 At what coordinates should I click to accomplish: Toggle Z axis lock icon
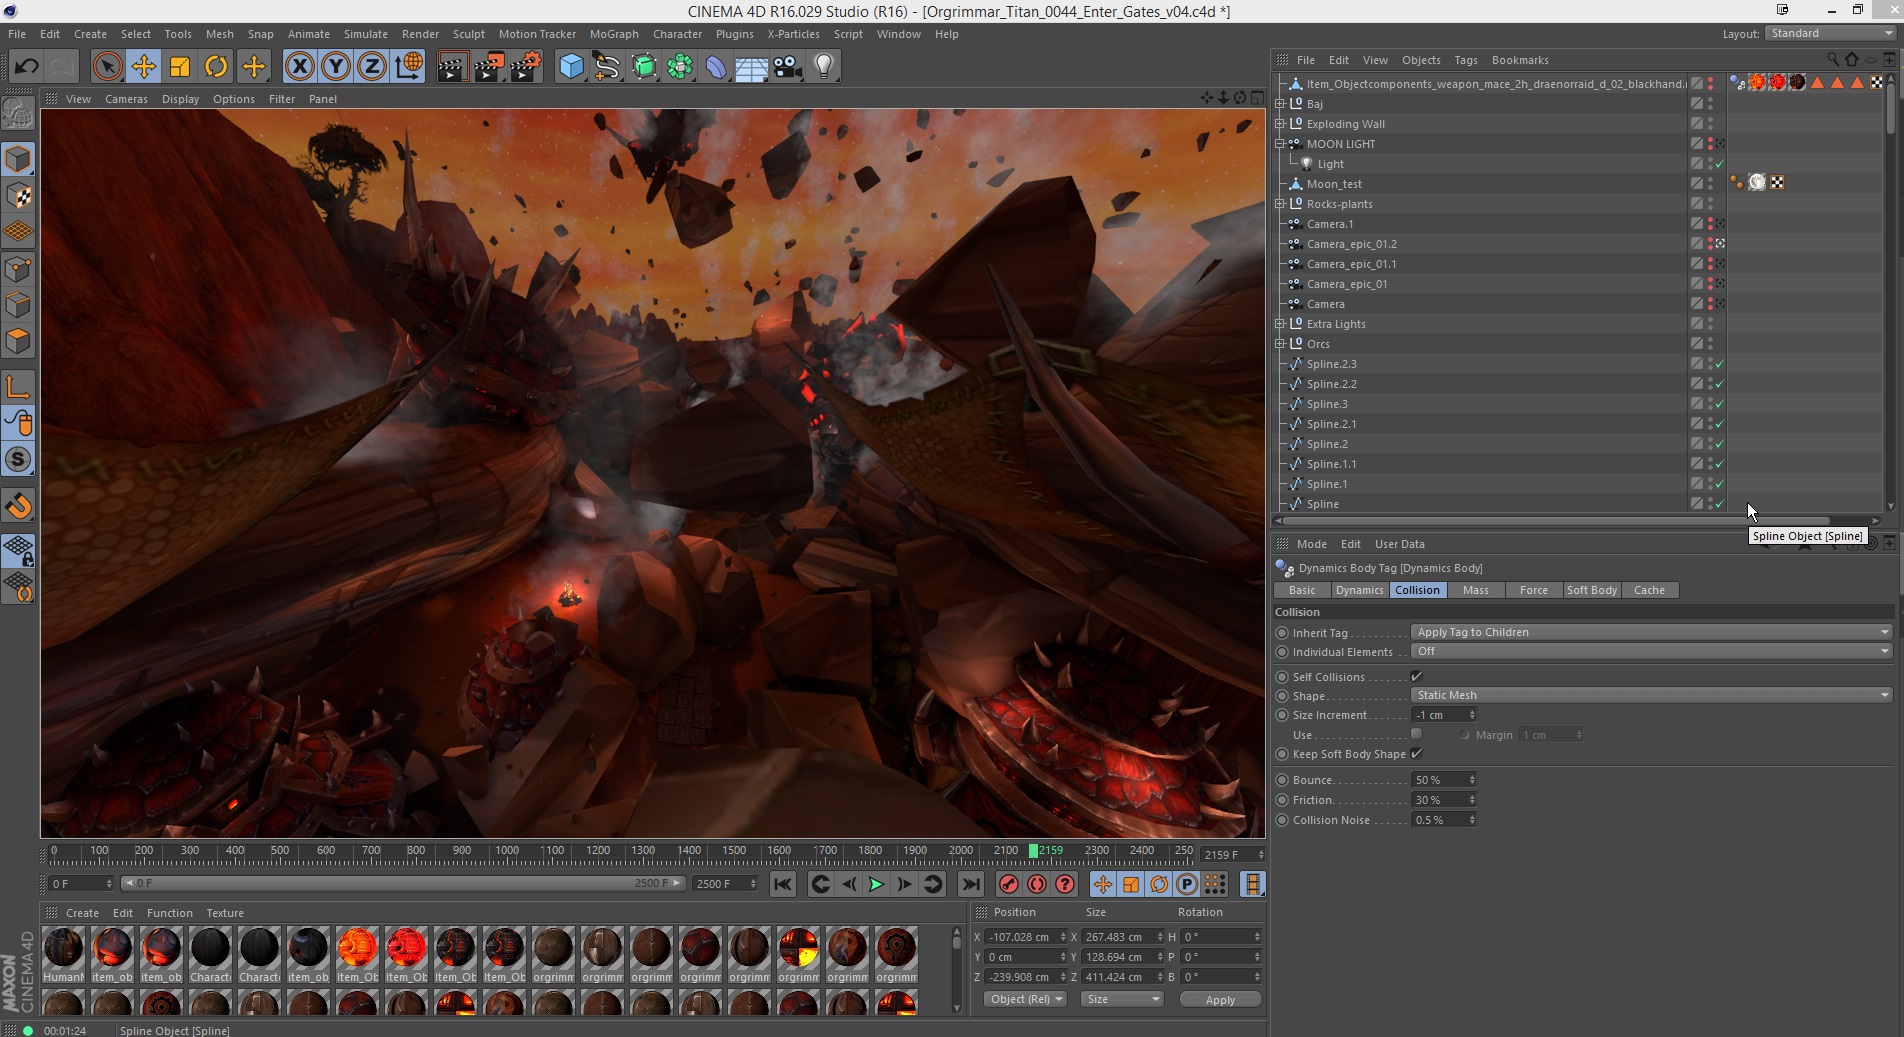point(372,67)
